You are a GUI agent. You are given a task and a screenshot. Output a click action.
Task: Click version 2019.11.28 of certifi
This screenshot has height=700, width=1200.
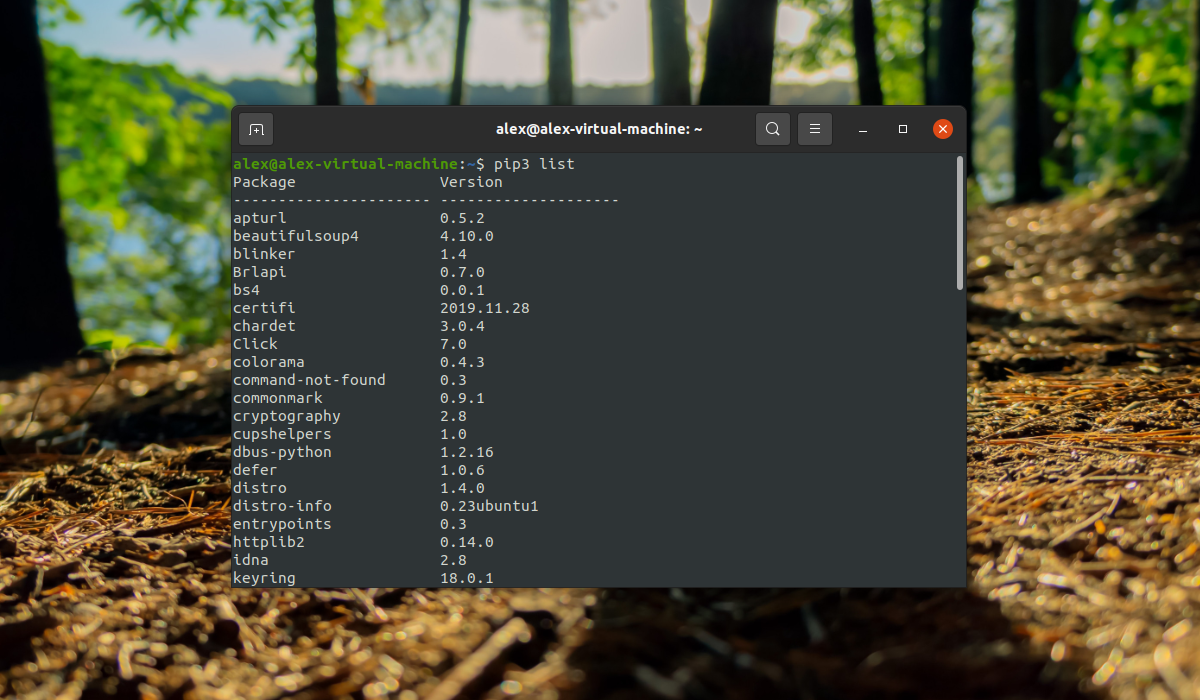point(485,308)
